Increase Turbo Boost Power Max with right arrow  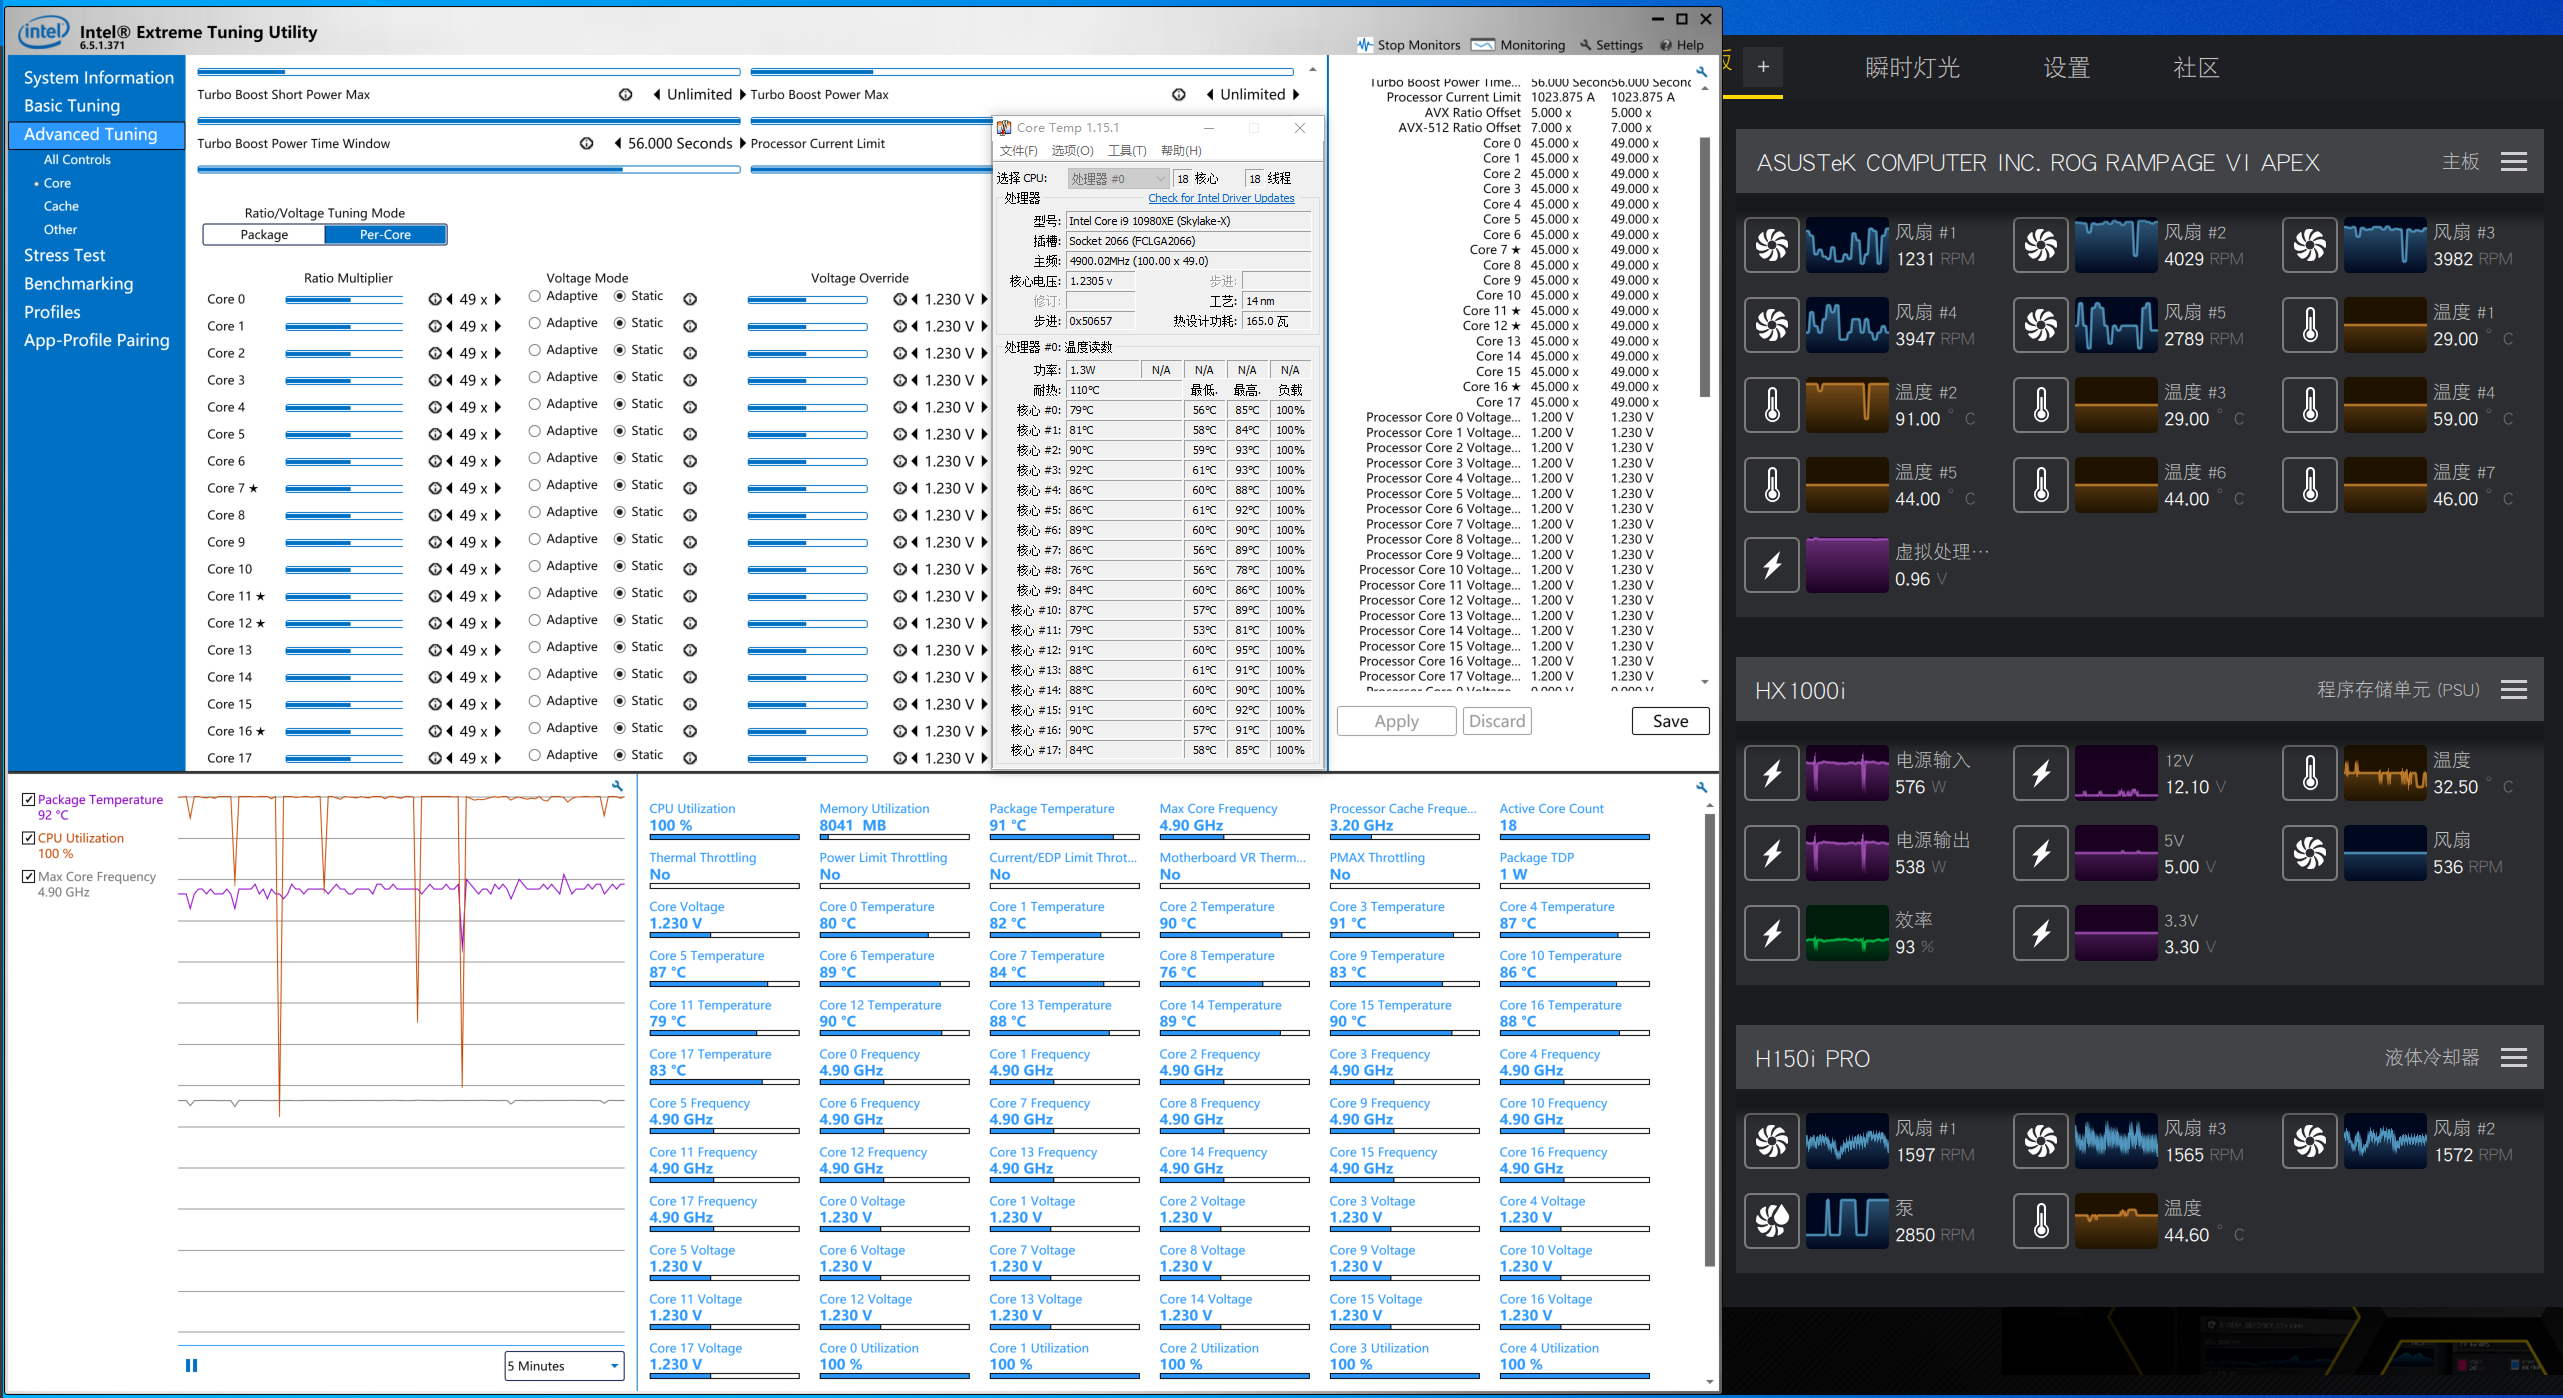(1296, 94)
